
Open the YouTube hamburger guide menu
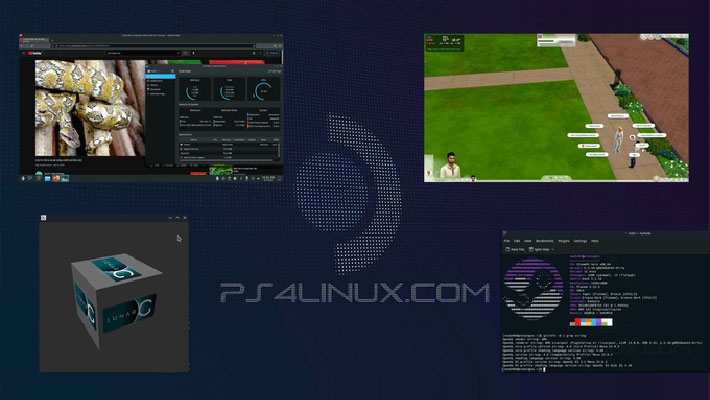click(24, 53)
